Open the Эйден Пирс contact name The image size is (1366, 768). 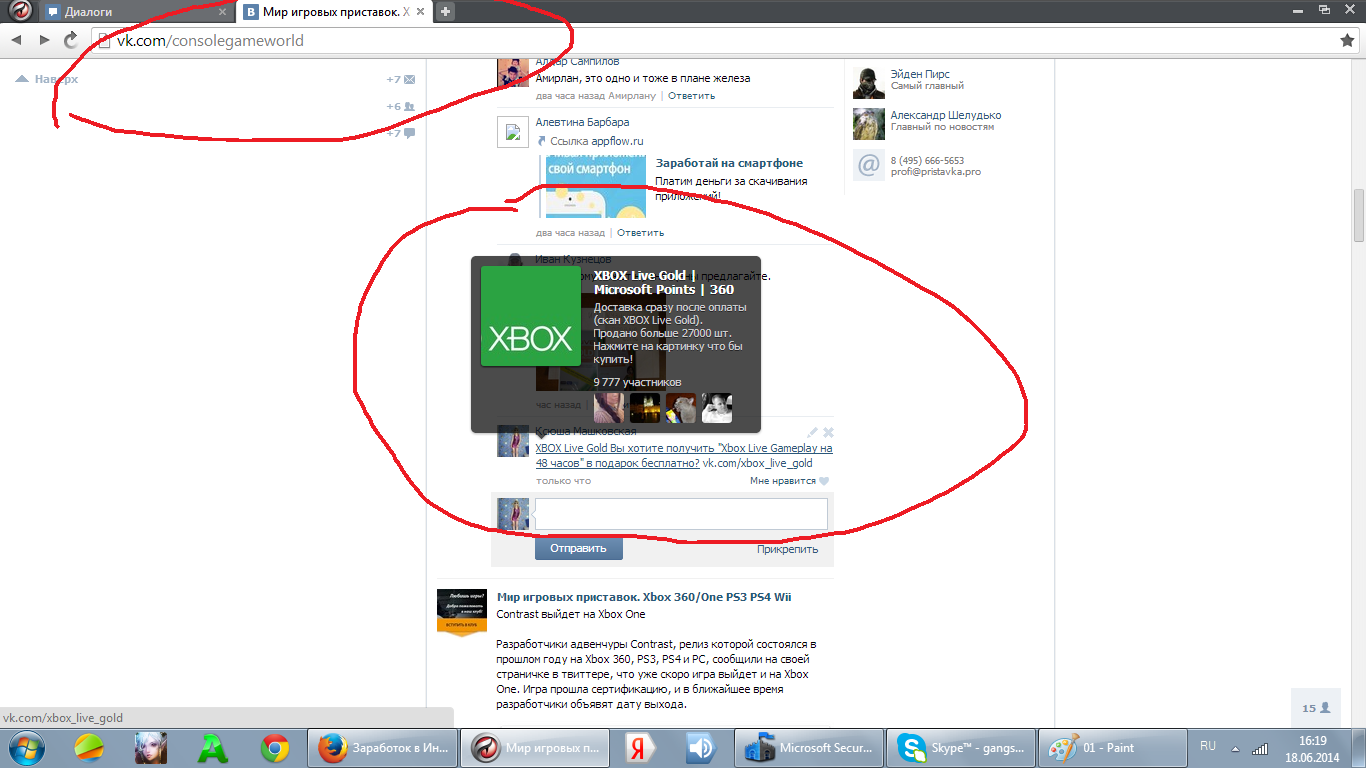920,74
